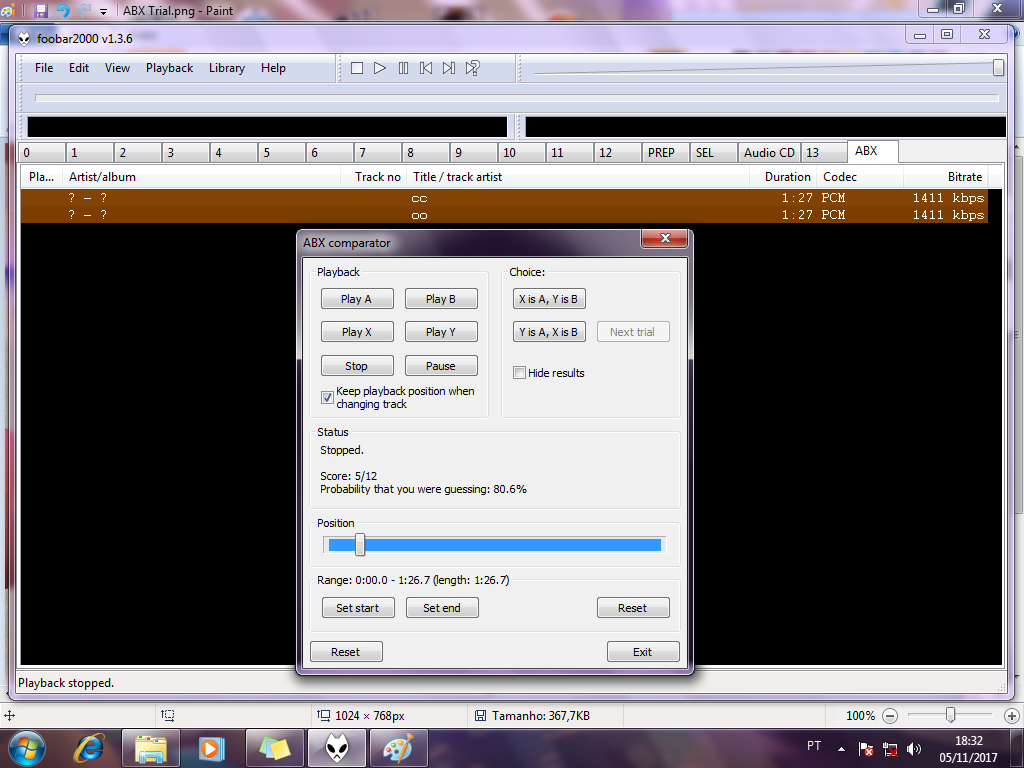Click the foobar2000 Stop toolbar icon
The image size is (1024, 768).
point(357,68)
